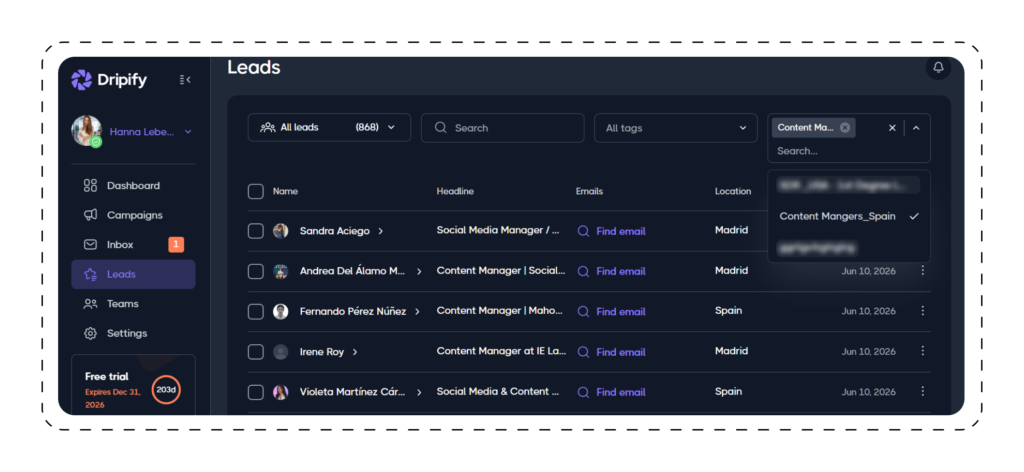This screenshot has width=1024, height=472.
Task: Find email for Irene Roy
Action: coord(612,353)
